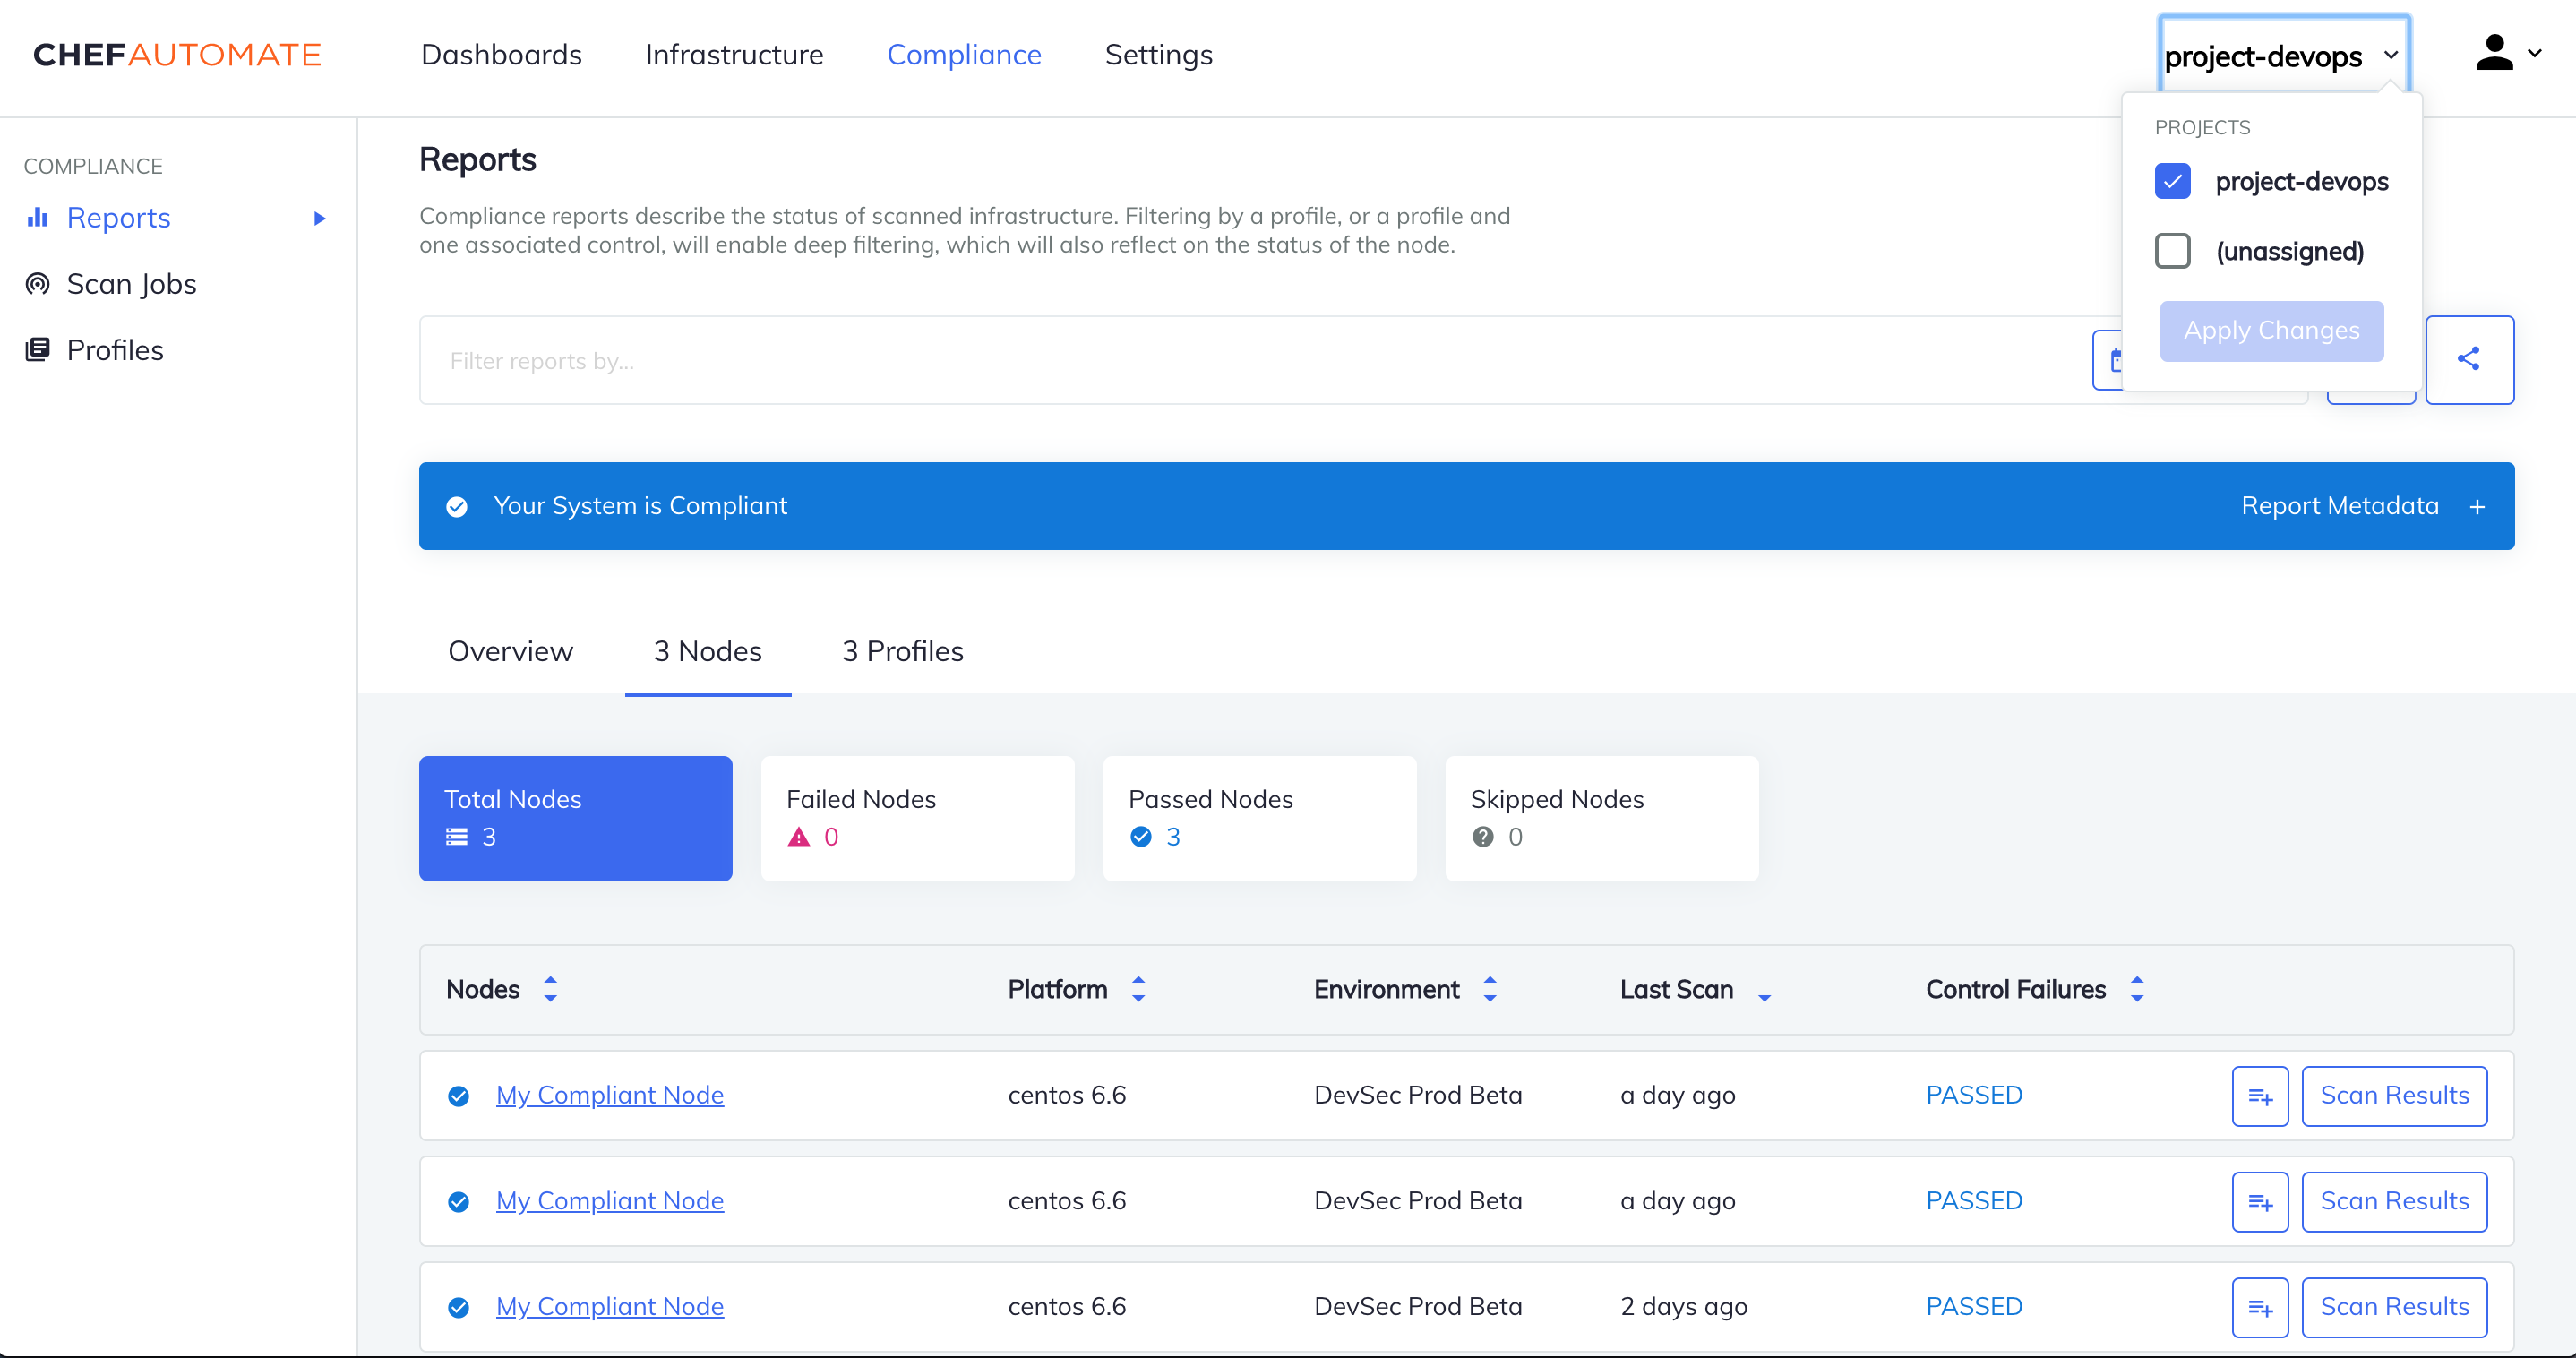Click the add-to-filter icon on the last node row
2576x1358 pixels.
(2260, 1307)
